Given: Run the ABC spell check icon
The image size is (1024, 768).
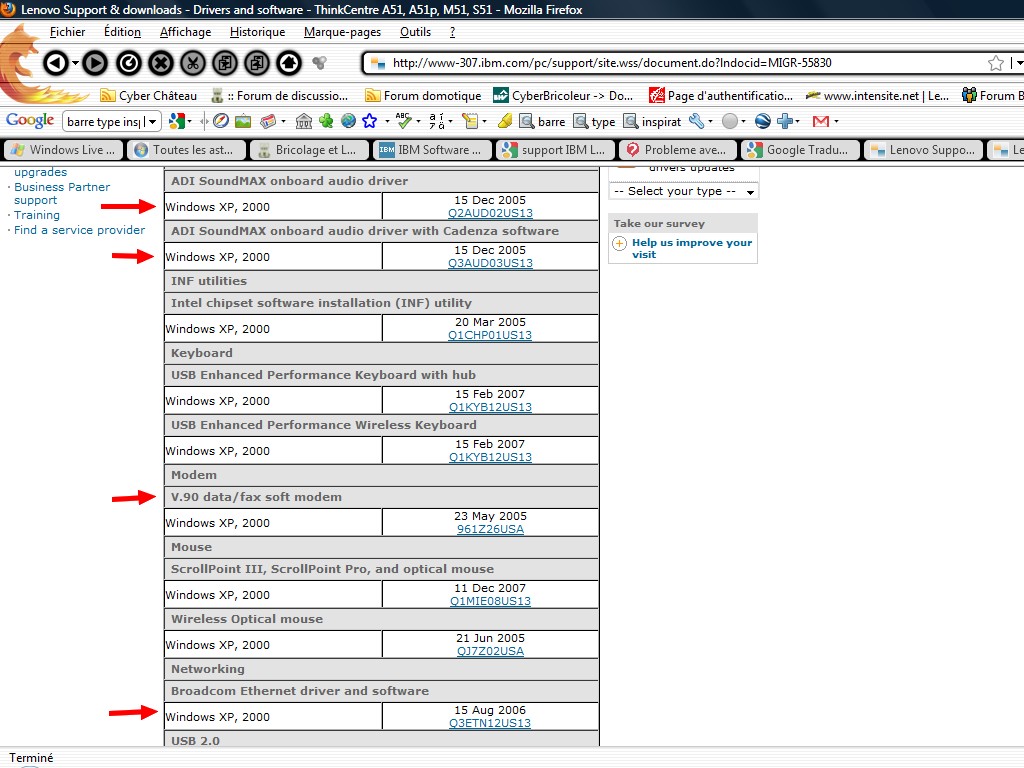Looking at the screenshot, I should 404,120.
